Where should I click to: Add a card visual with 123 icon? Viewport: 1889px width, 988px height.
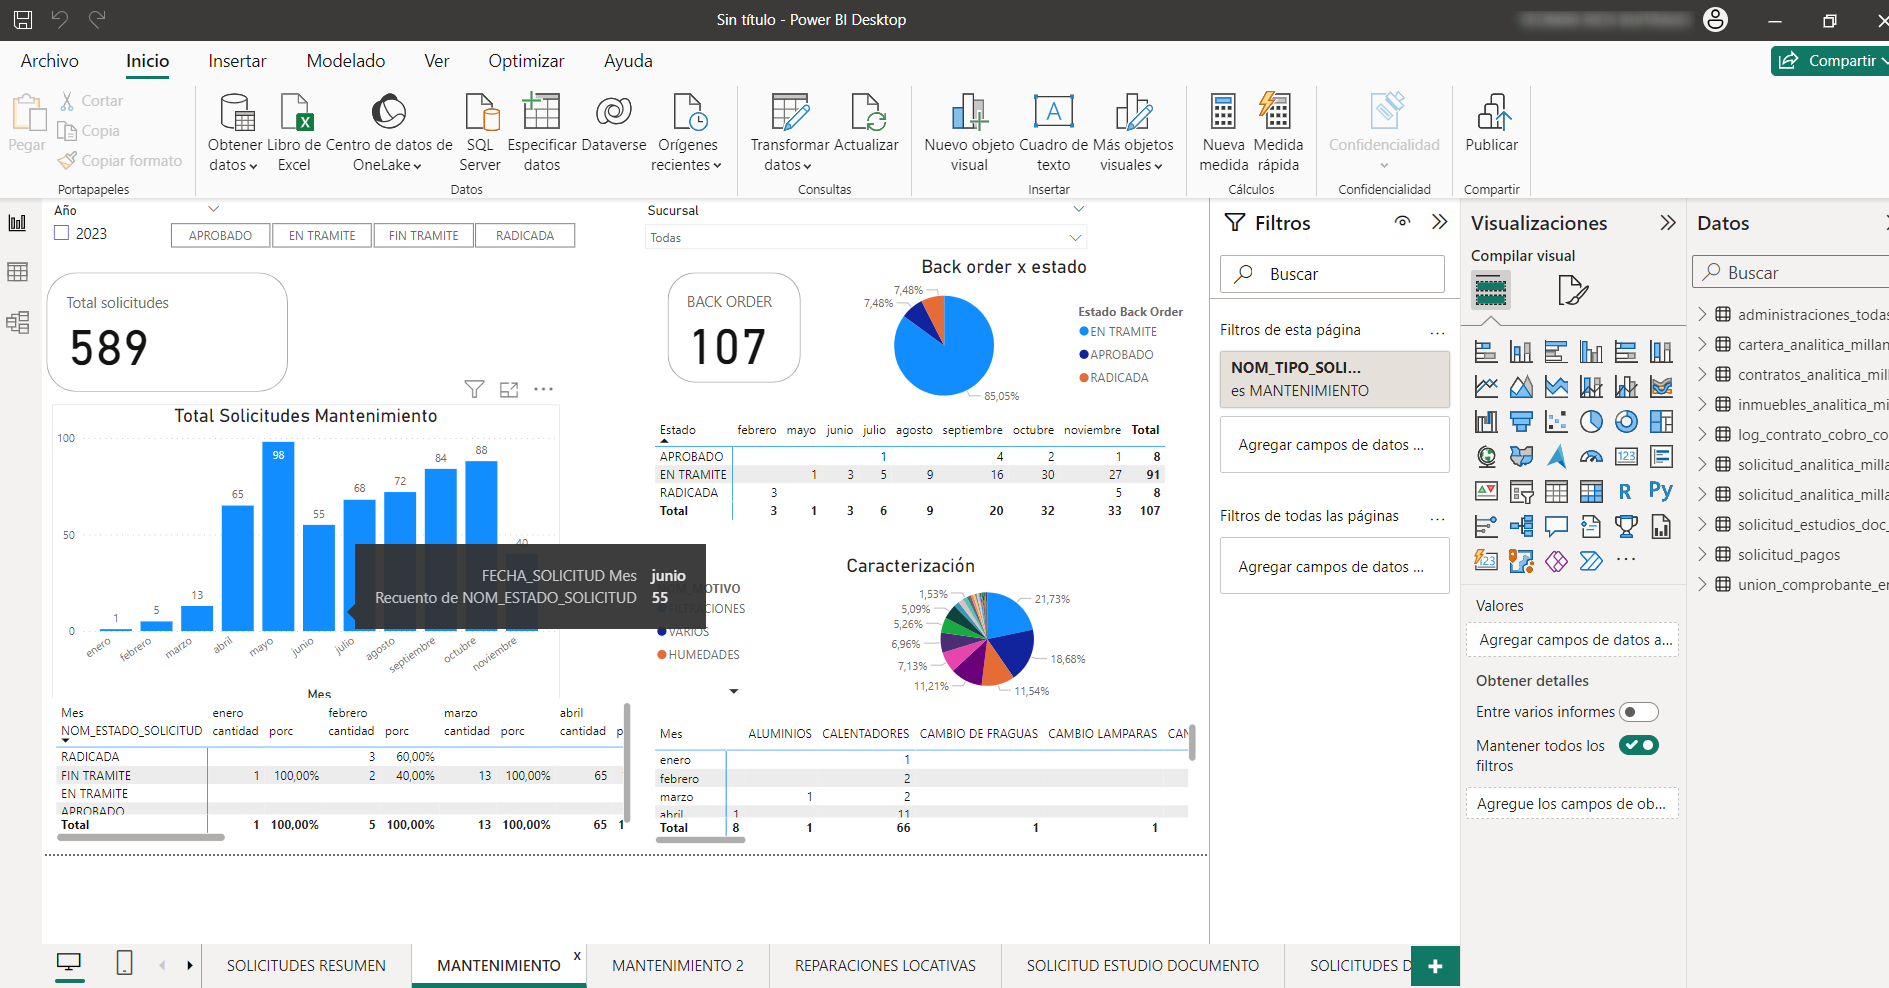pyautogui.click(x=1626, y=456)
